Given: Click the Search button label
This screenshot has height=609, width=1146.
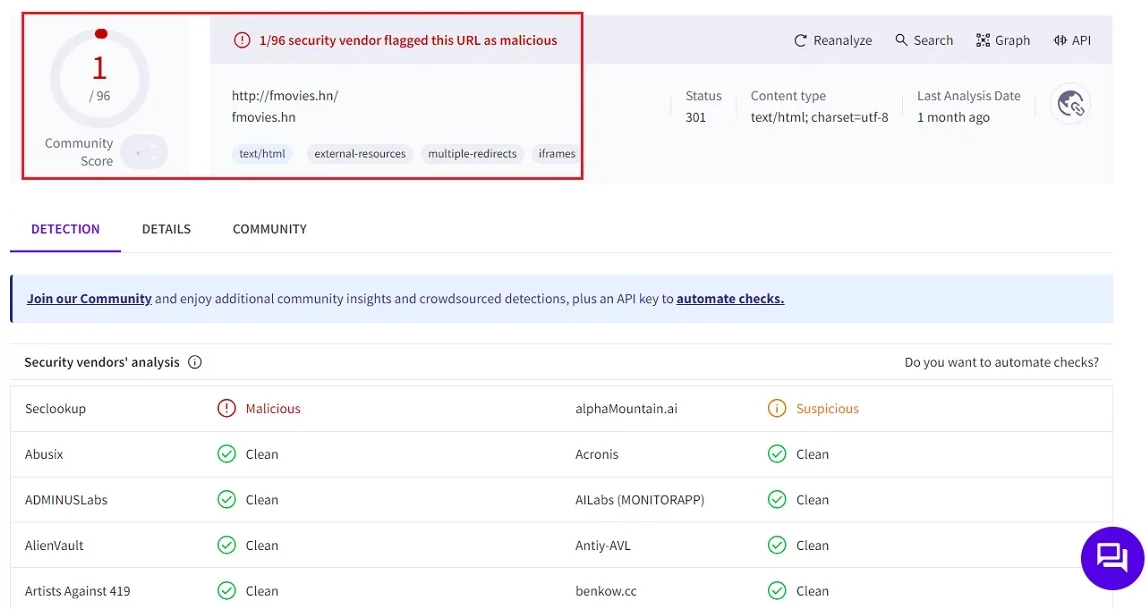Looking at the screenshot, I should click(x=933, y=40).
